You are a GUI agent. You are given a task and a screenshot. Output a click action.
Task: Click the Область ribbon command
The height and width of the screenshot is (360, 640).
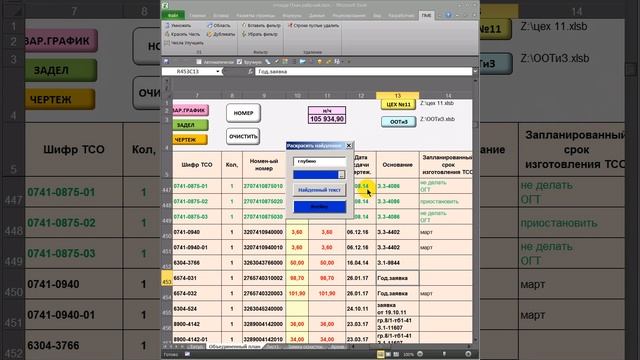tap(219, 25)
